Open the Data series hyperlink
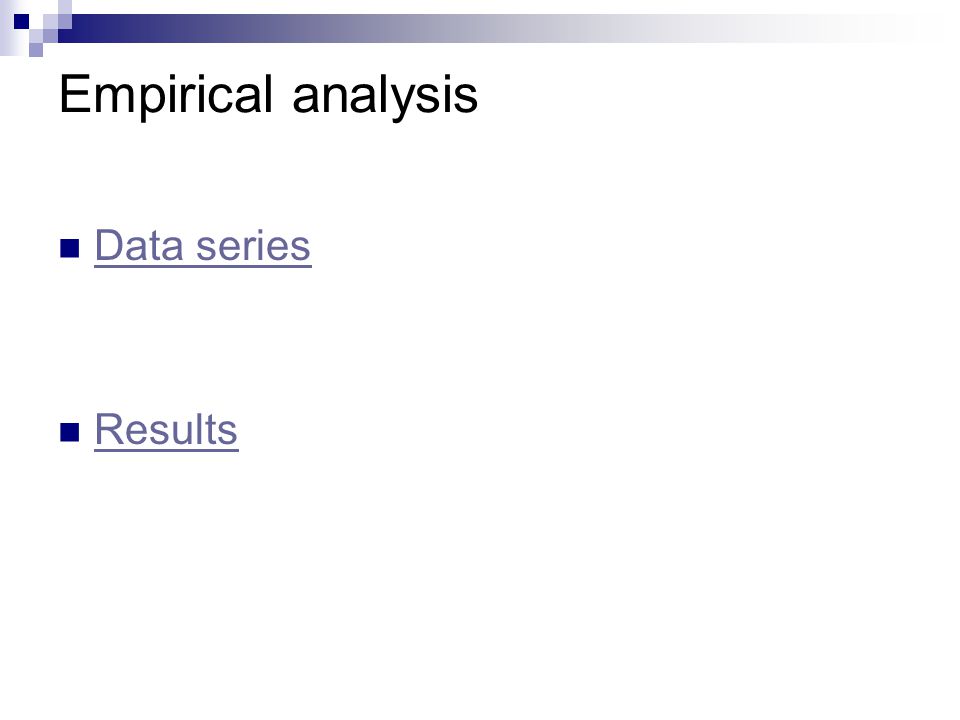The height and width of the screenshot is (720, 960). (x=203, y=246)
